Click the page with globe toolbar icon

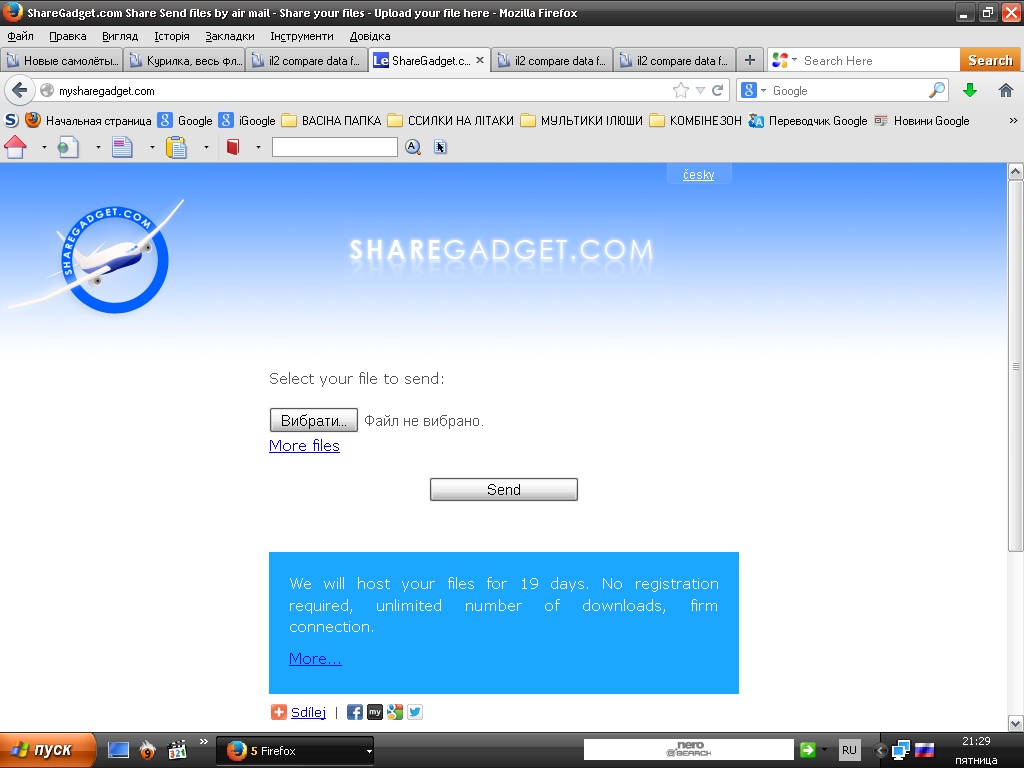coord(68,147)
